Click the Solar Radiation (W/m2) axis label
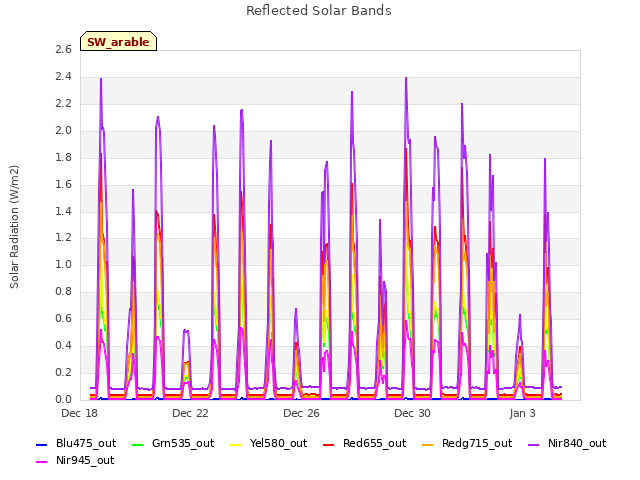 (x=14, y=227)
